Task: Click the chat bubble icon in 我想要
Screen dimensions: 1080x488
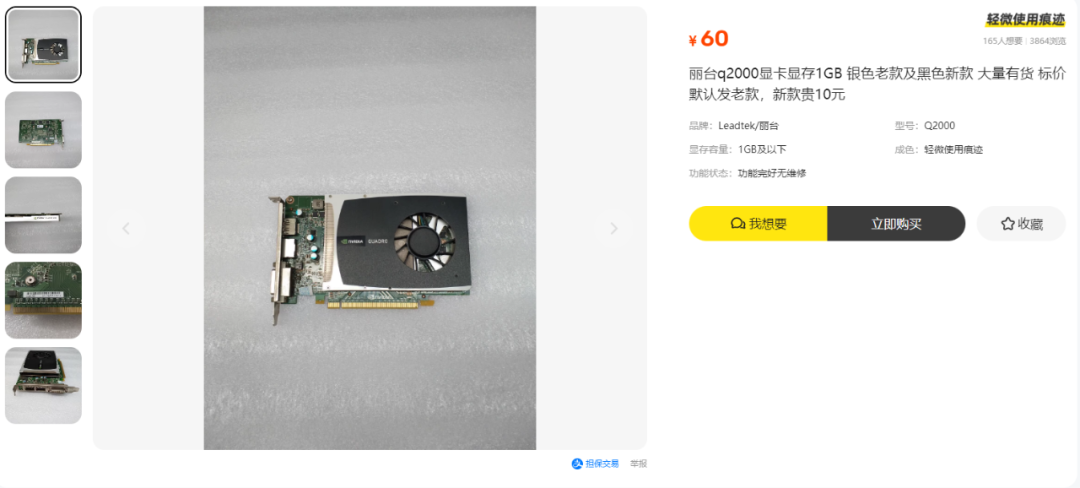Action: pos(738,224)
